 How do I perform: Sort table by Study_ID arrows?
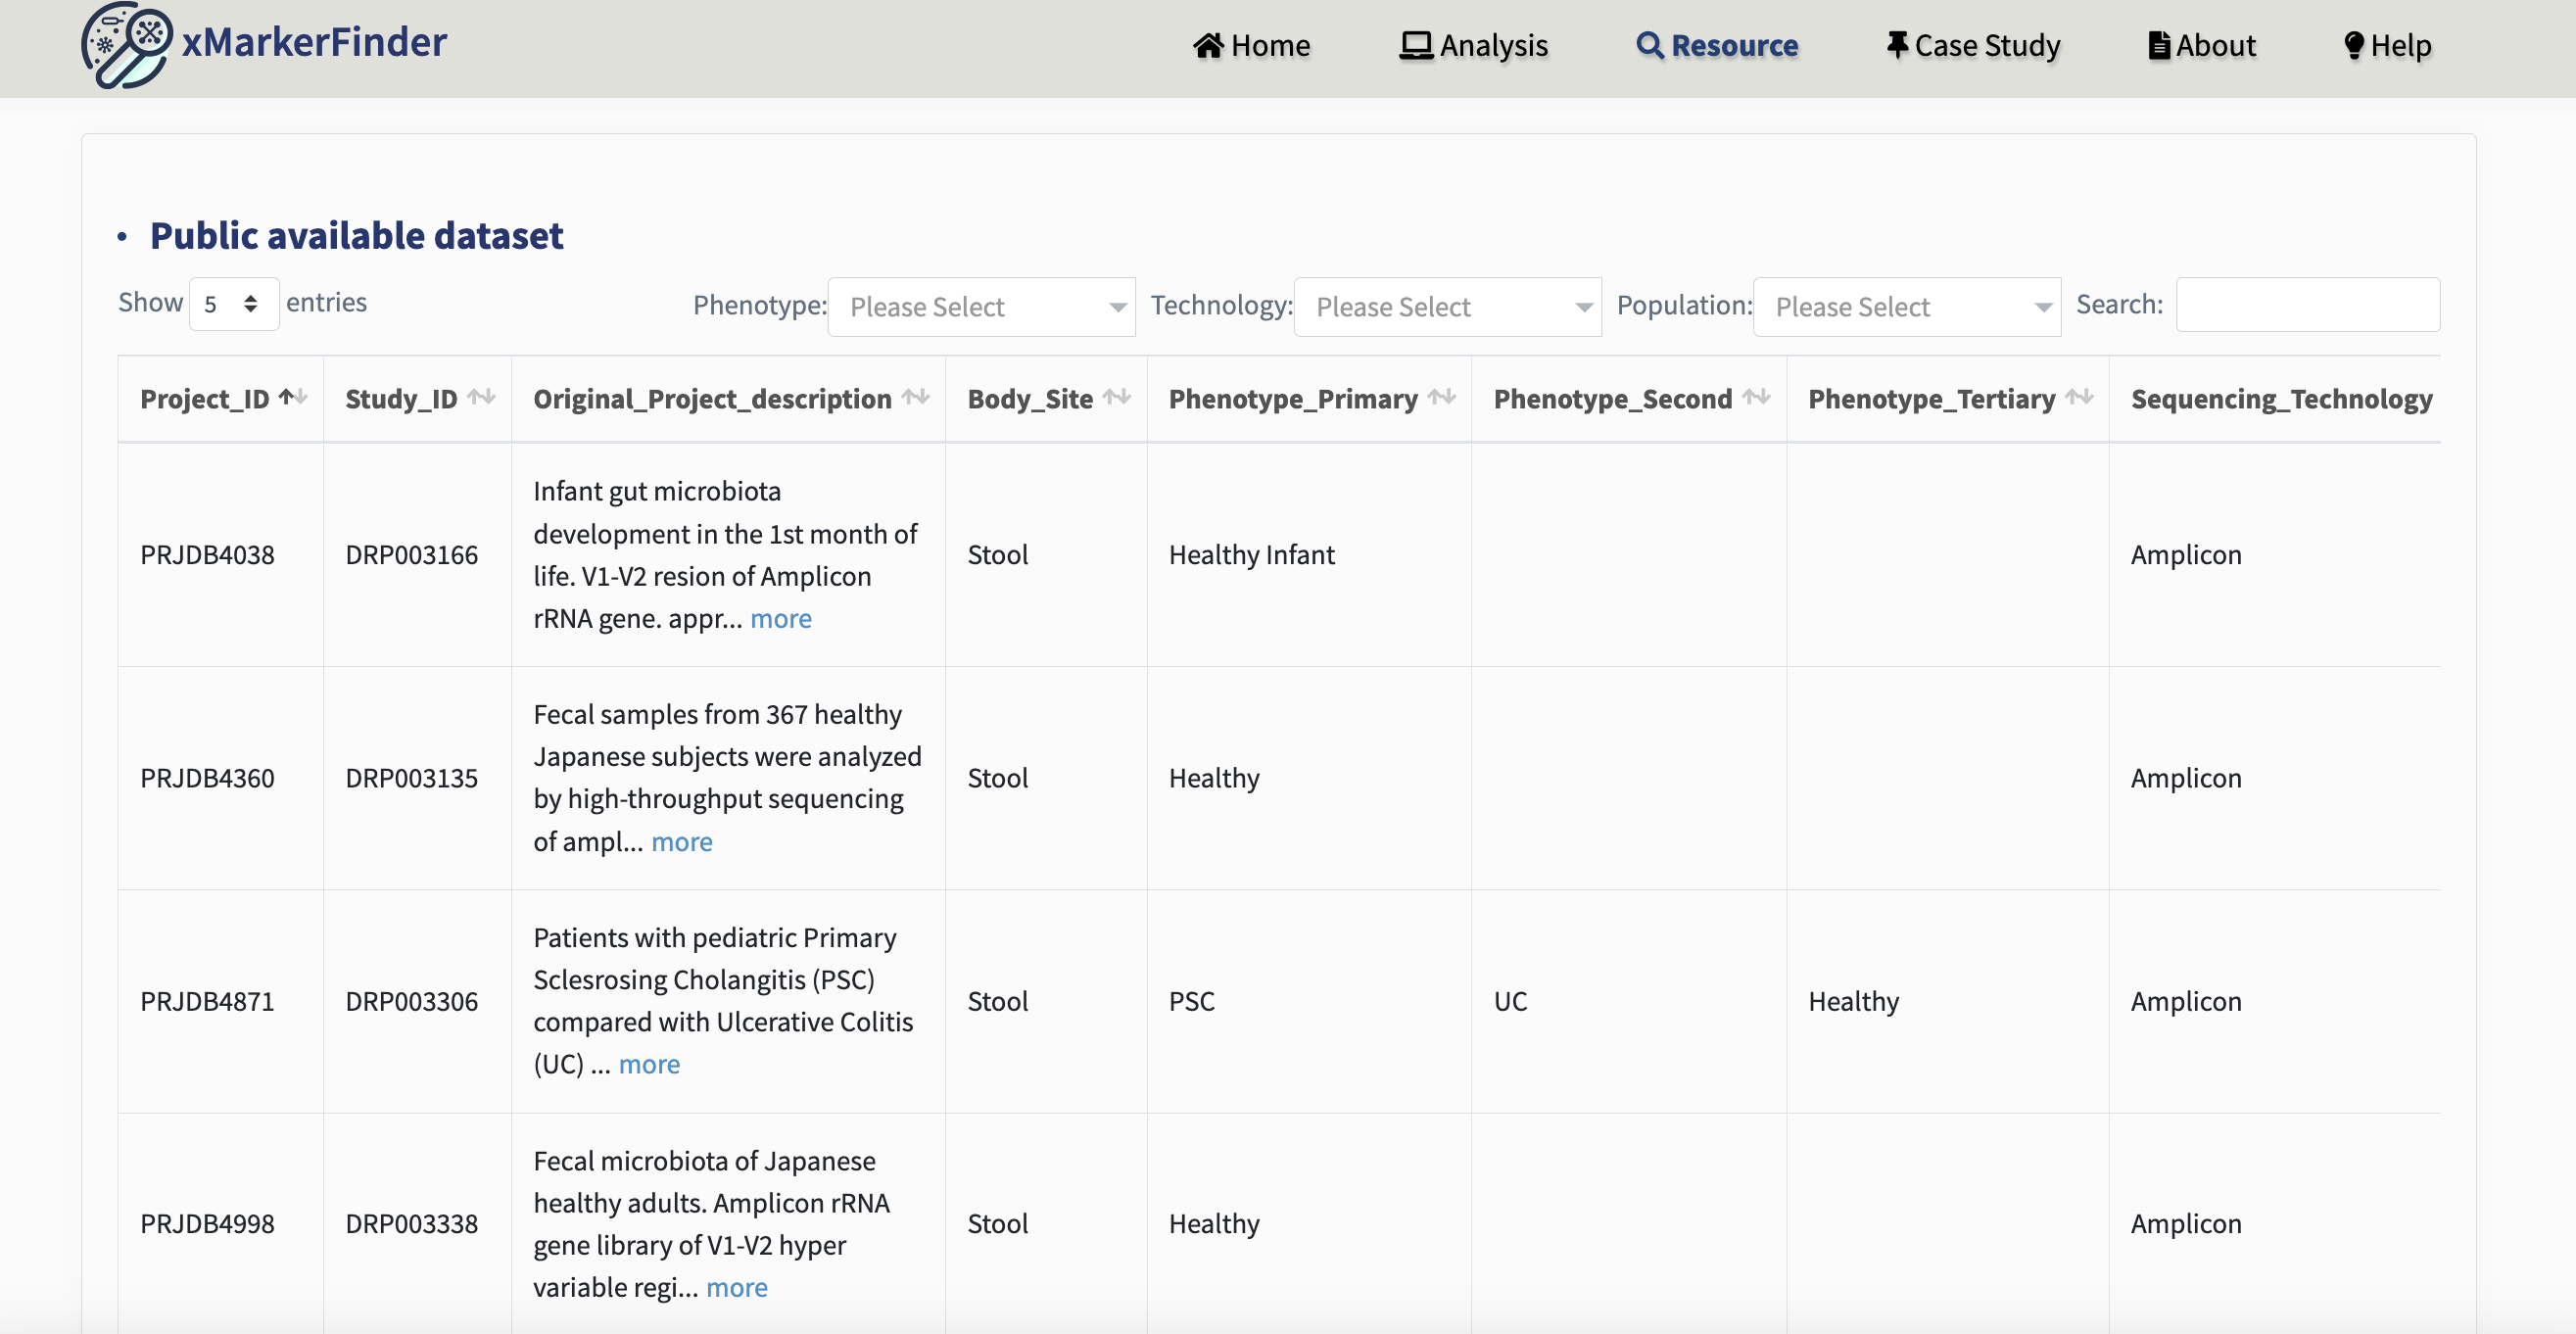(x=481, y=398)
